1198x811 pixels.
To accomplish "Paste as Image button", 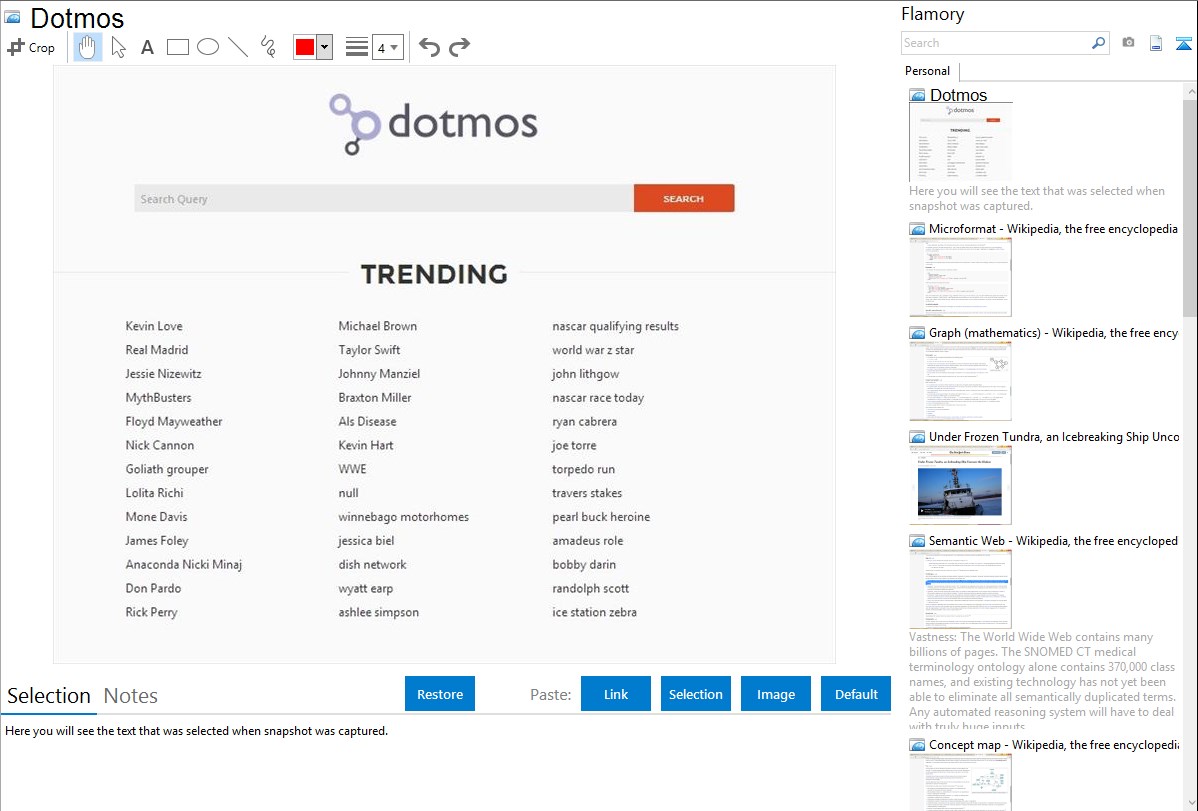I will click(x=775, y=694).
